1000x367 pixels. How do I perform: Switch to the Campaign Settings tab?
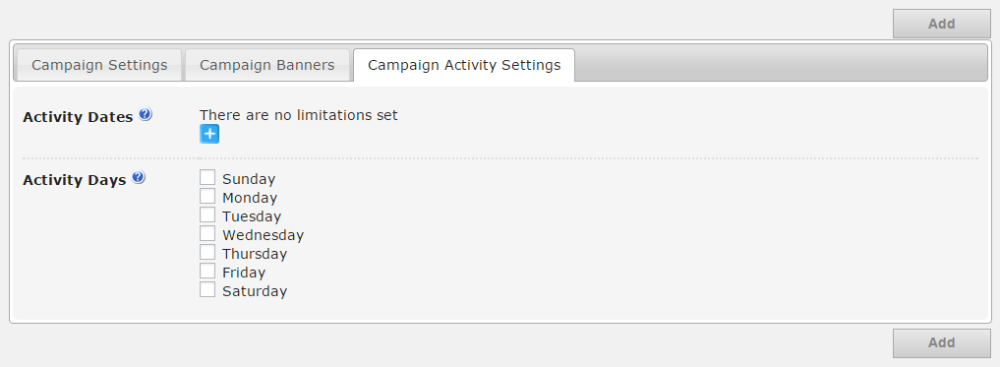click(x=99, y=65)
